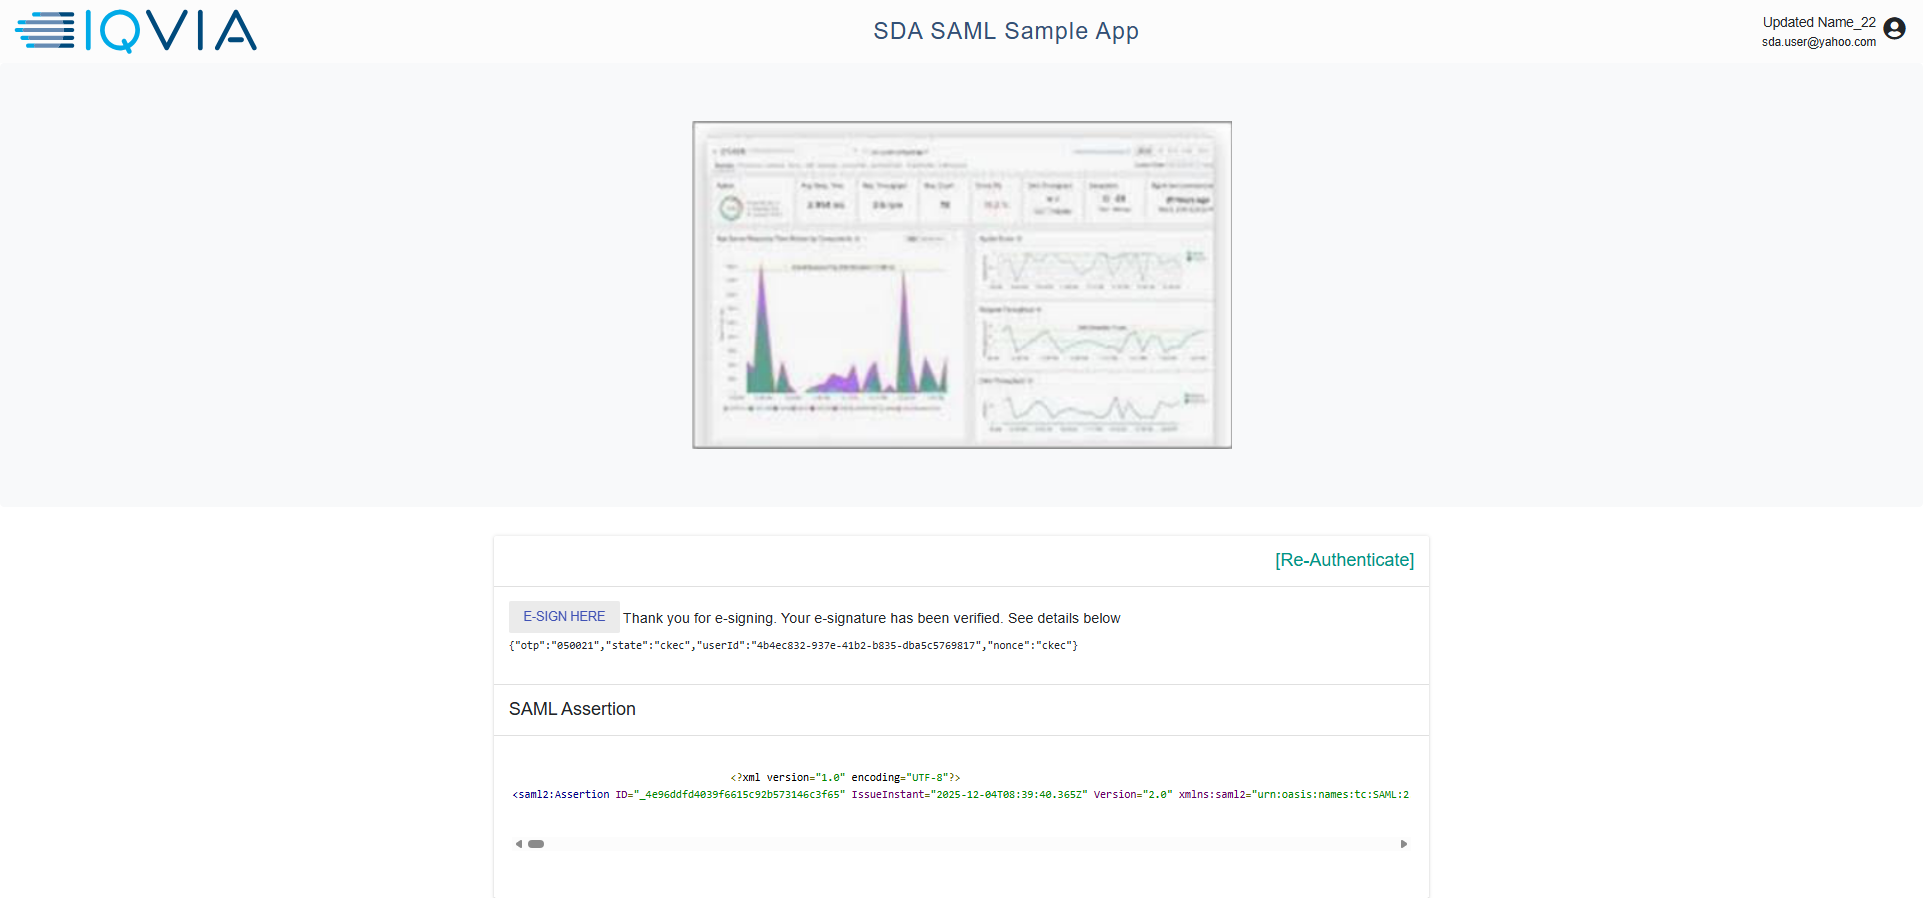The width and height of the screenshot is (1923, 898).
Task: Click the e-signature verified thank you message
Action: click(x=871, y=618)
